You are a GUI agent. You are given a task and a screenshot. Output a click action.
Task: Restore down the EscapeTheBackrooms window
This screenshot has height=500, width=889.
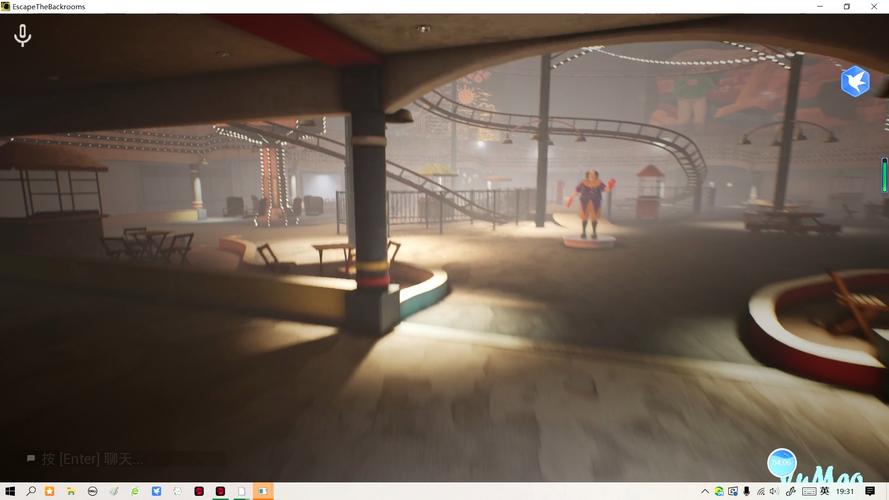click(847, 6)
